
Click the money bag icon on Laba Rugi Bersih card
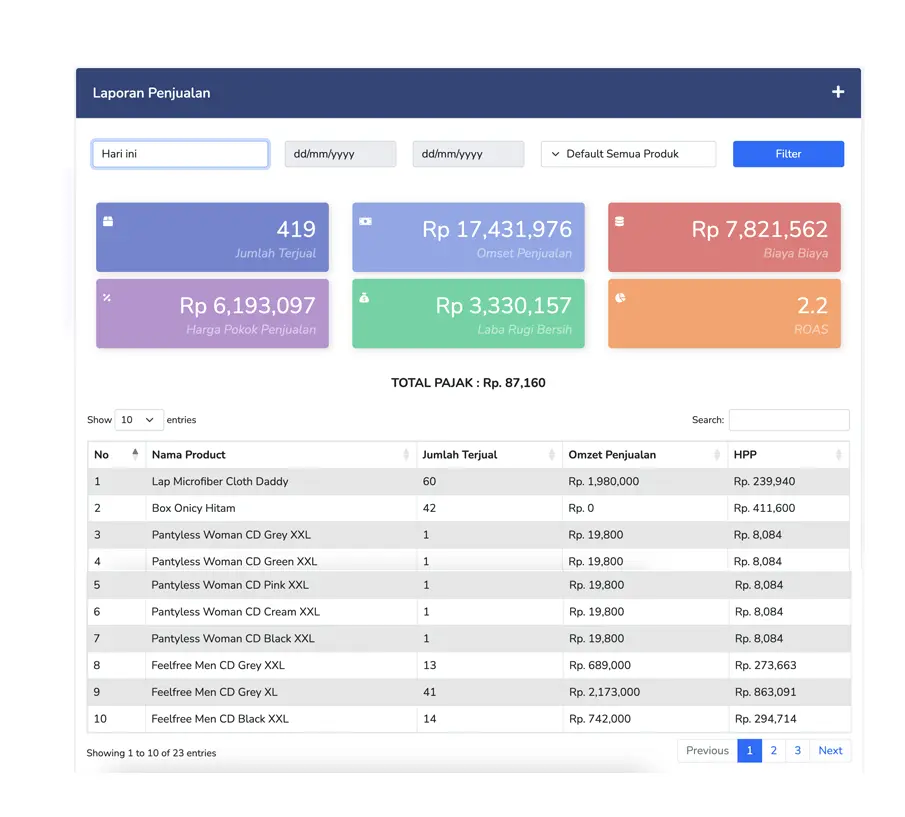click(365, 297)
